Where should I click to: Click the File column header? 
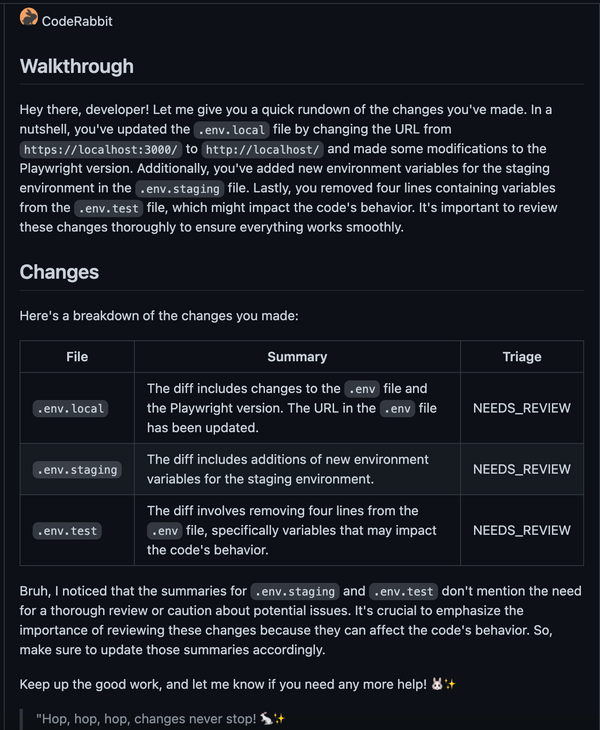[x=77, y=357]
